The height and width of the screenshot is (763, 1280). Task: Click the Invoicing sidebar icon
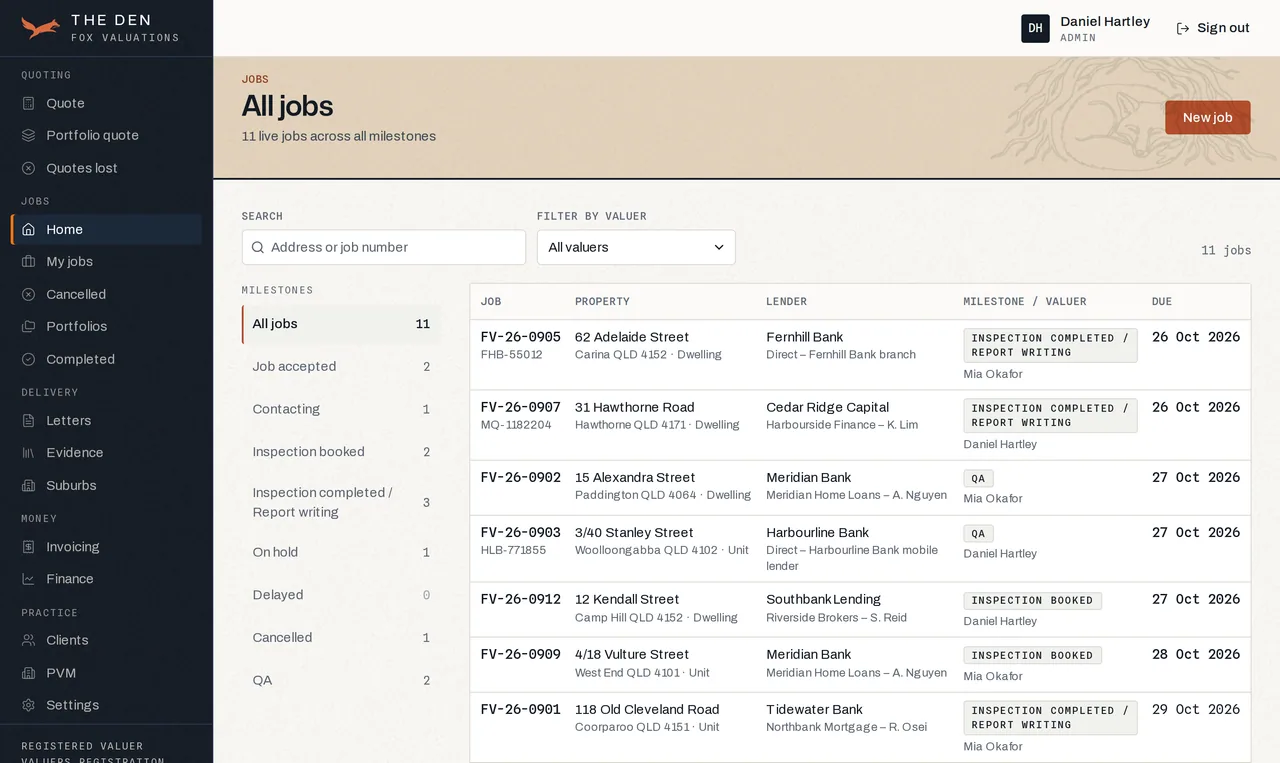[29, 547]
